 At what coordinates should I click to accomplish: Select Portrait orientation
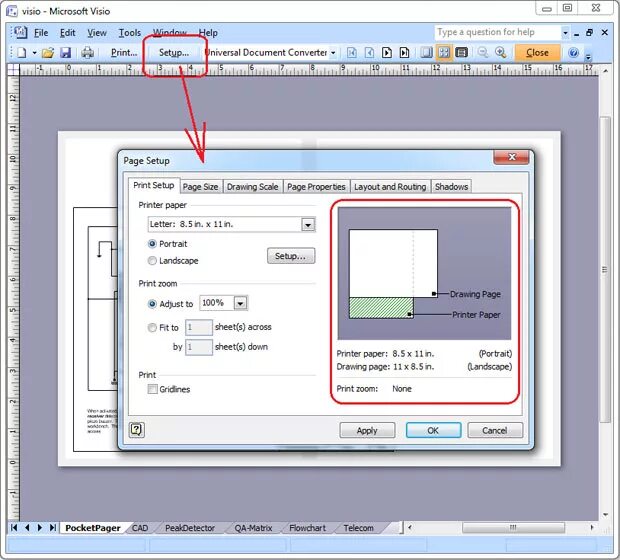coord(152,244)
